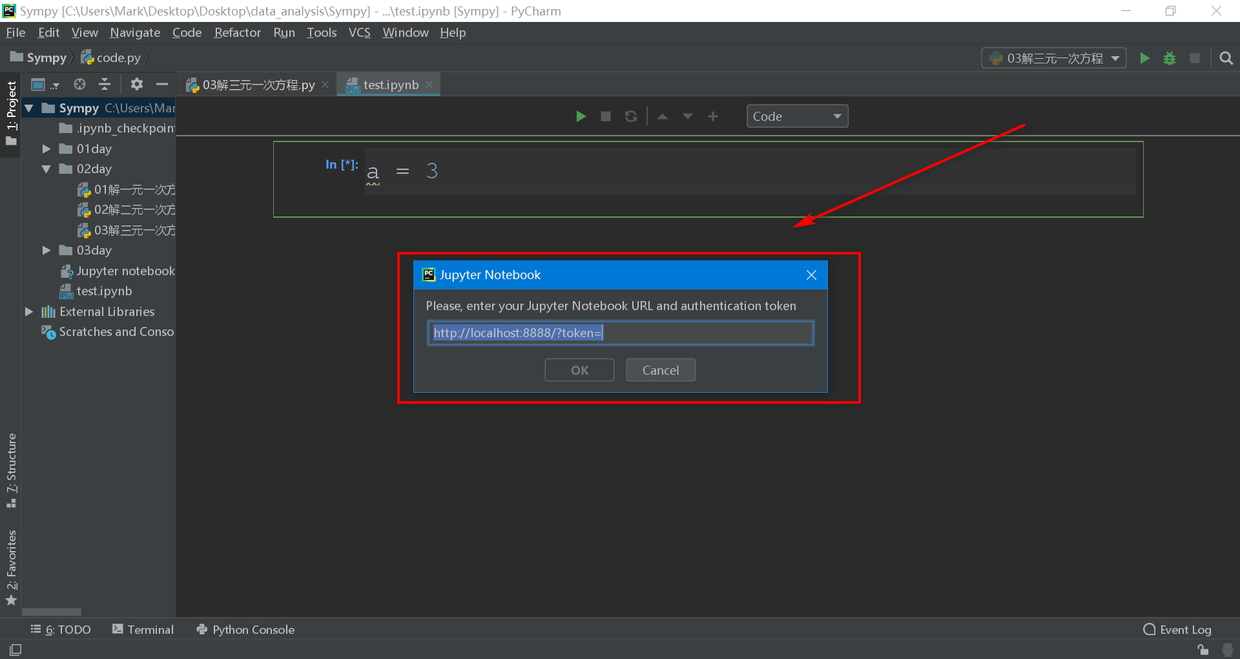
Task: Open Search Everywhere magnifier icon
Action: 1226,58
